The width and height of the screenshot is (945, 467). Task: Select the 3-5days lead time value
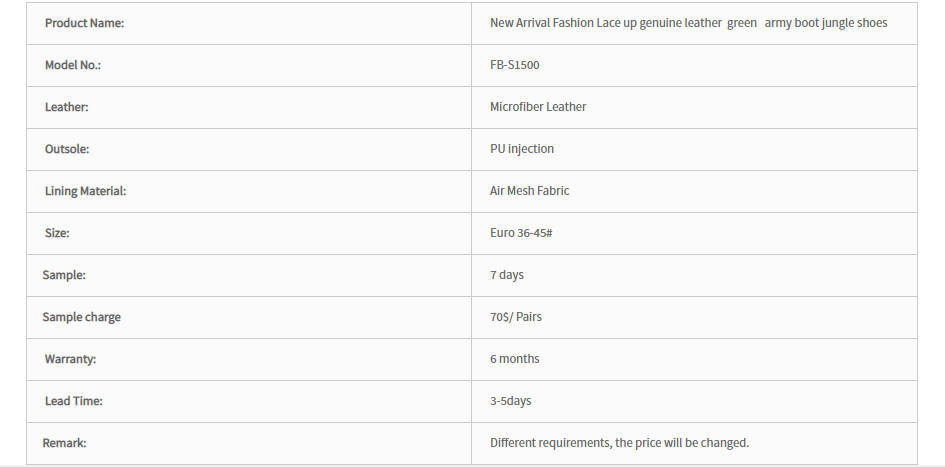510,401
